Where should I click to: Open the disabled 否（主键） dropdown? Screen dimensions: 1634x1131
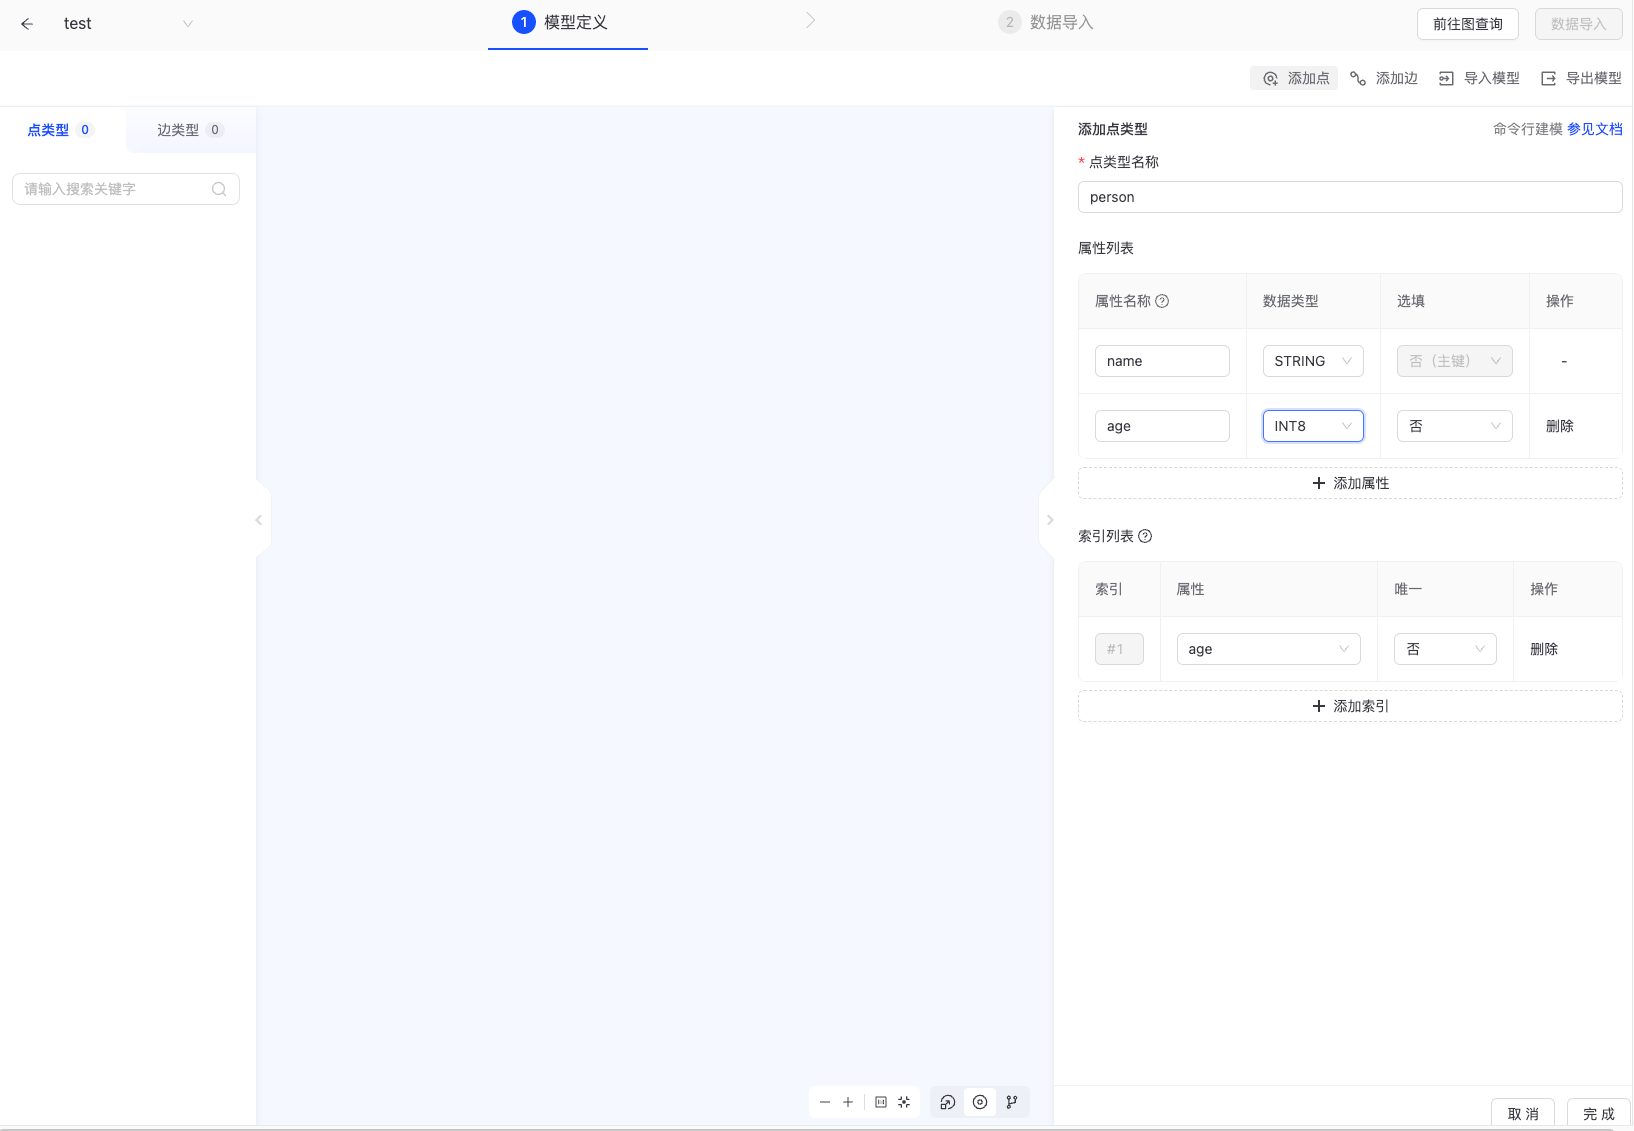1454,361
